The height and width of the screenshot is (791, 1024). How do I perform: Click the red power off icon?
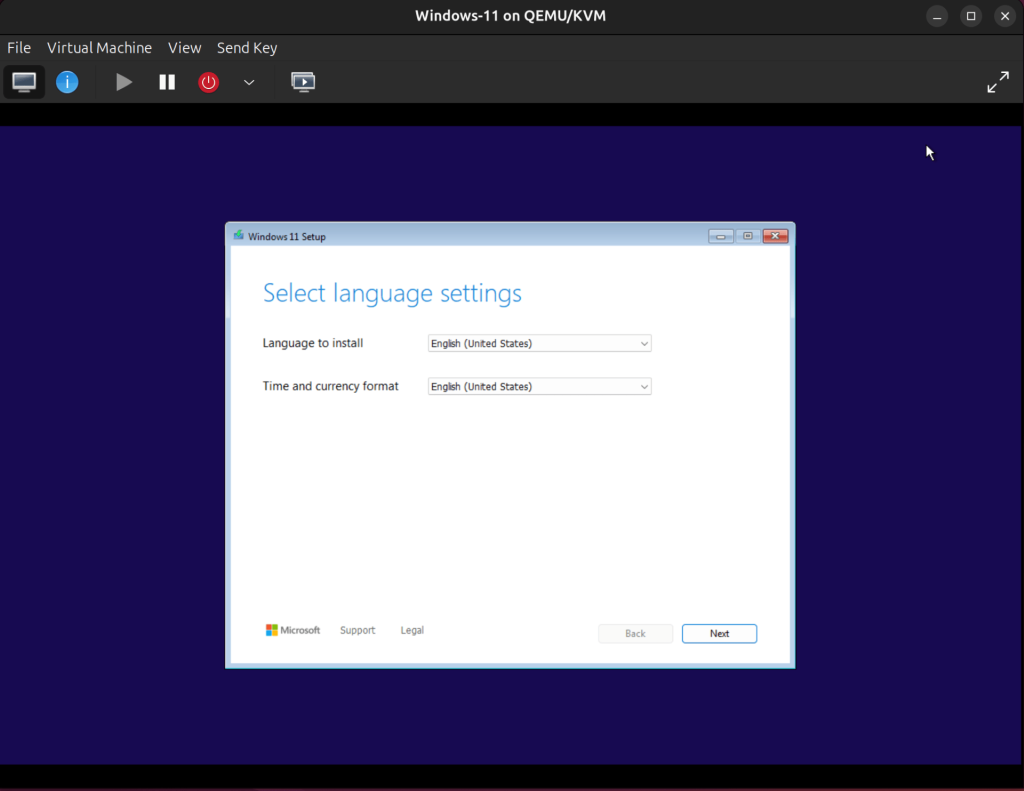coord(208,82)
